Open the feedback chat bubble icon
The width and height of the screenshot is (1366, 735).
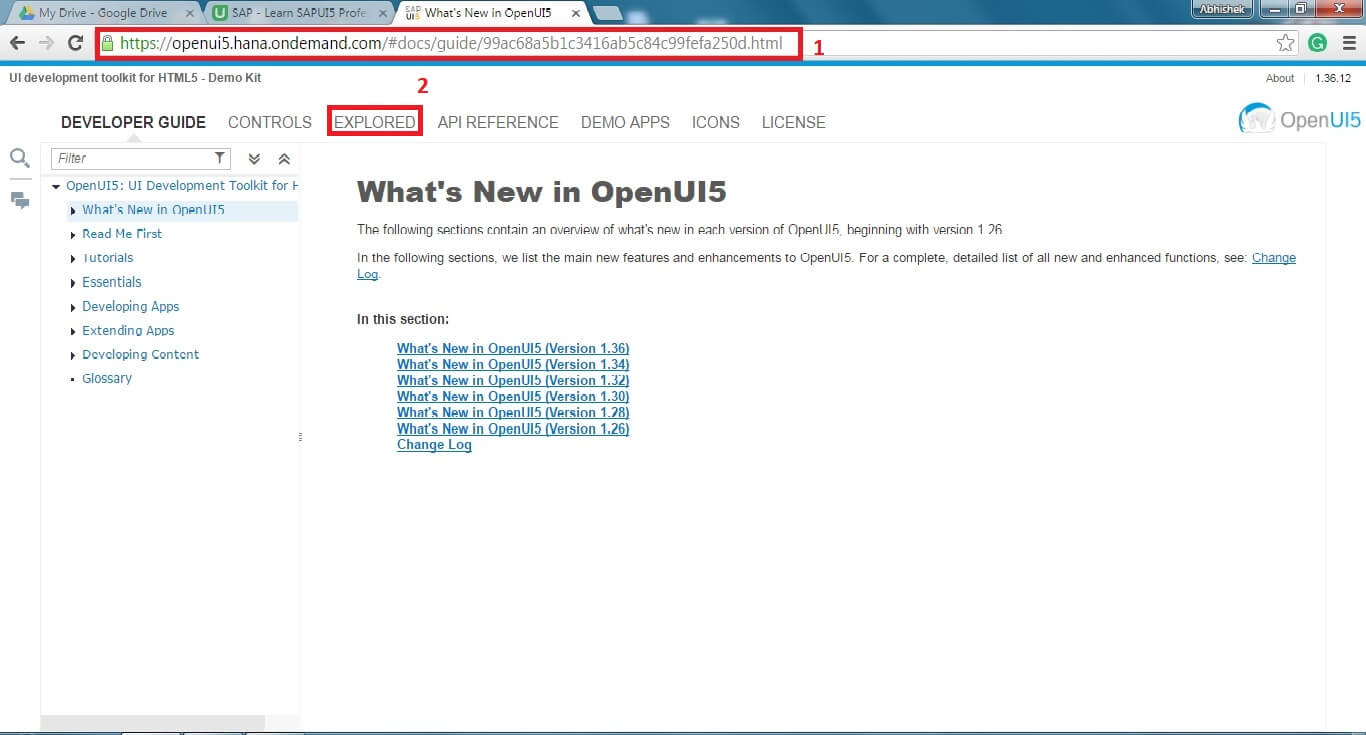19,200
